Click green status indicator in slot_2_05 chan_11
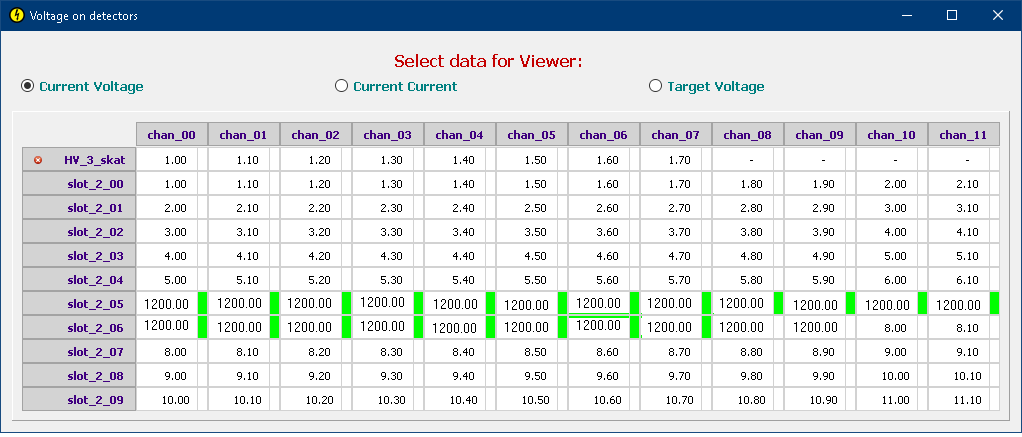The height and width of the screenshot is (437, 1022). tap(994, 303)
